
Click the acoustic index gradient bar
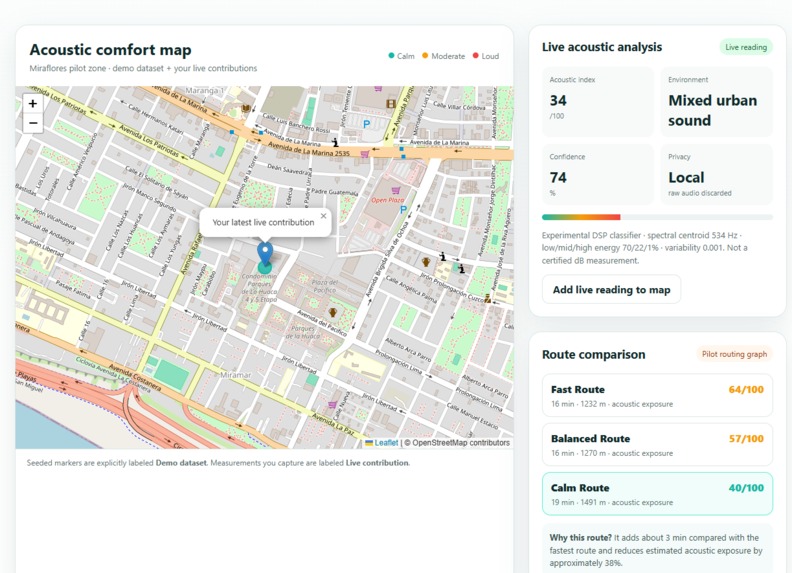tap(657, 217)
